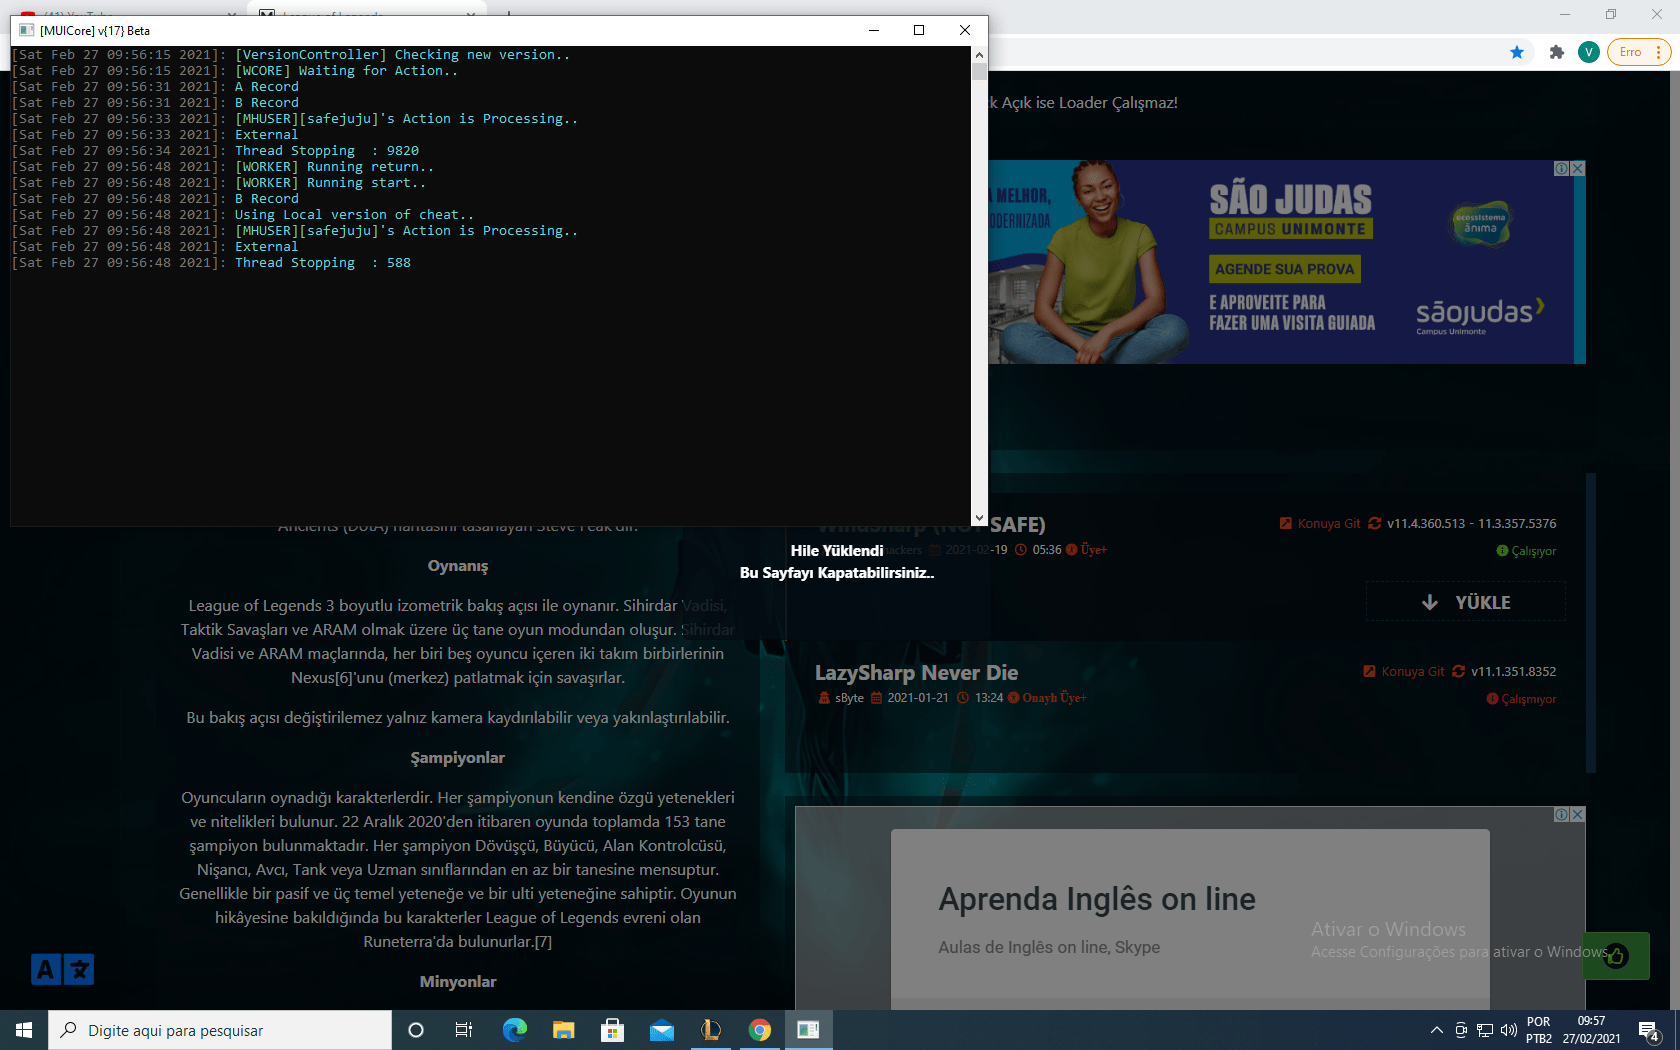1680x1050 pixels.
Task: Open the network status tray icon
Action: pyautogui.click(x=1485, y=1030)
